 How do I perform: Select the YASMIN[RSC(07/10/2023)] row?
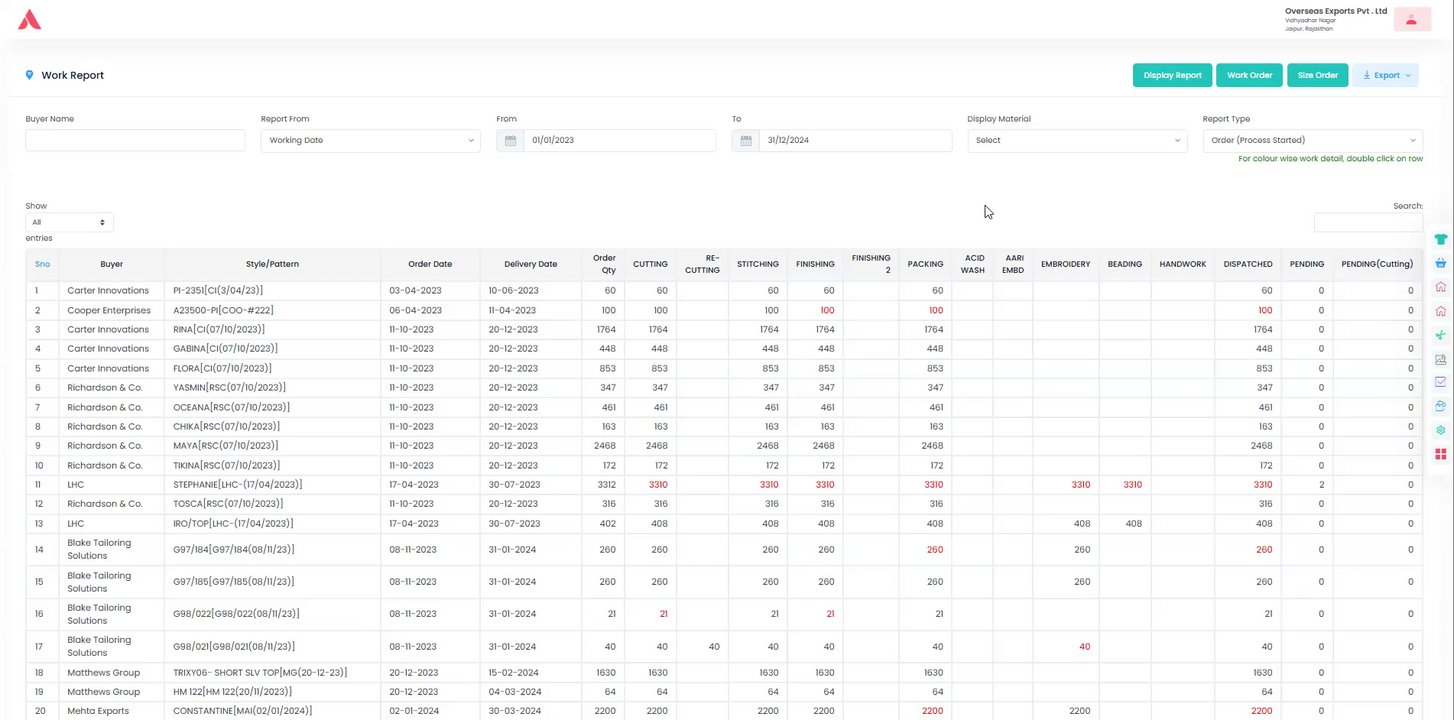tap(724, 387)
